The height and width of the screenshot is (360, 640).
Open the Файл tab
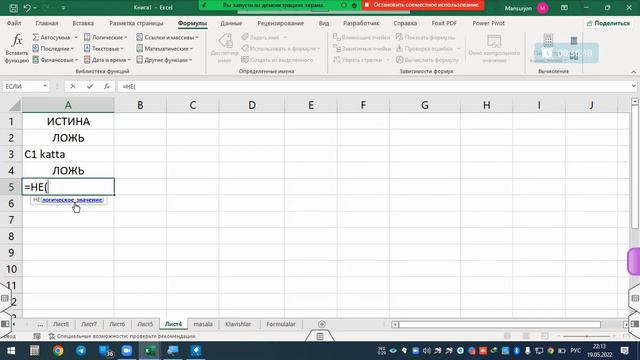(x=14, y=23)
